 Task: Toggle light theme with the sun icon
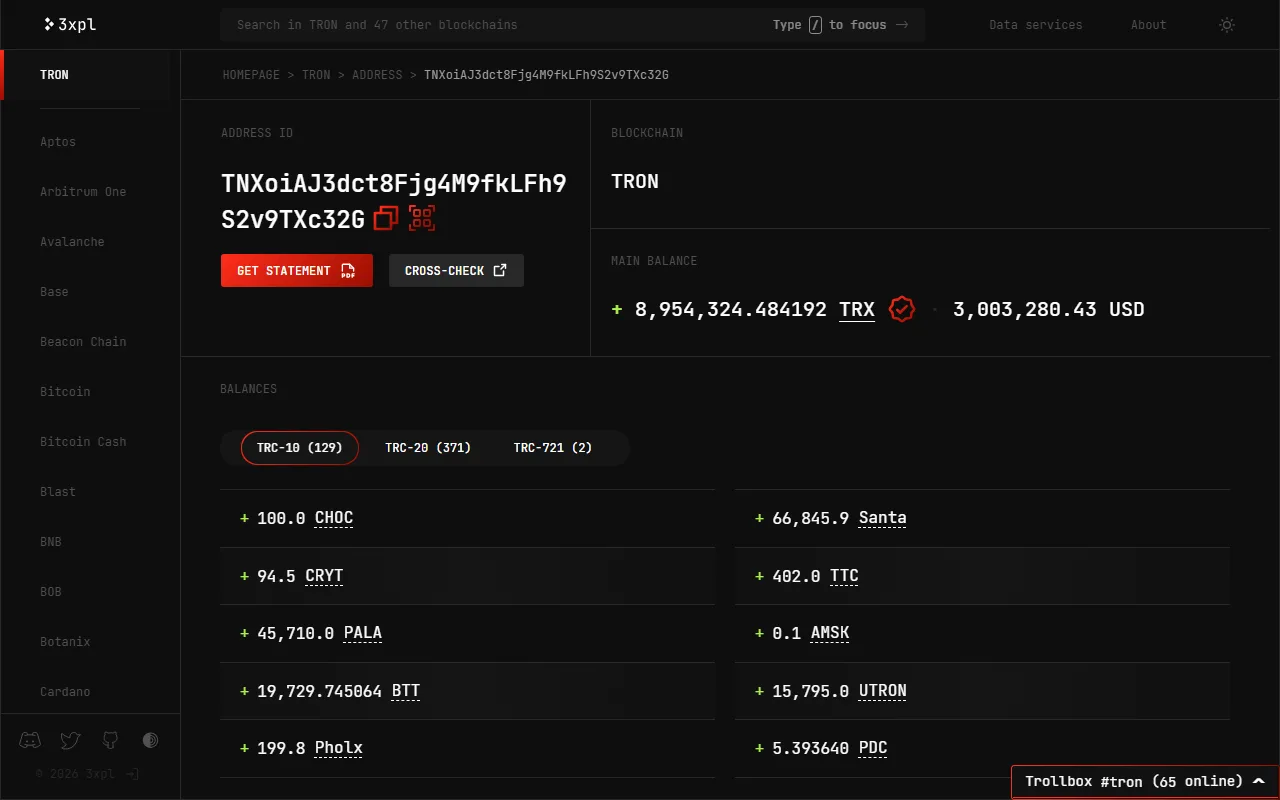coord(1227,25)
